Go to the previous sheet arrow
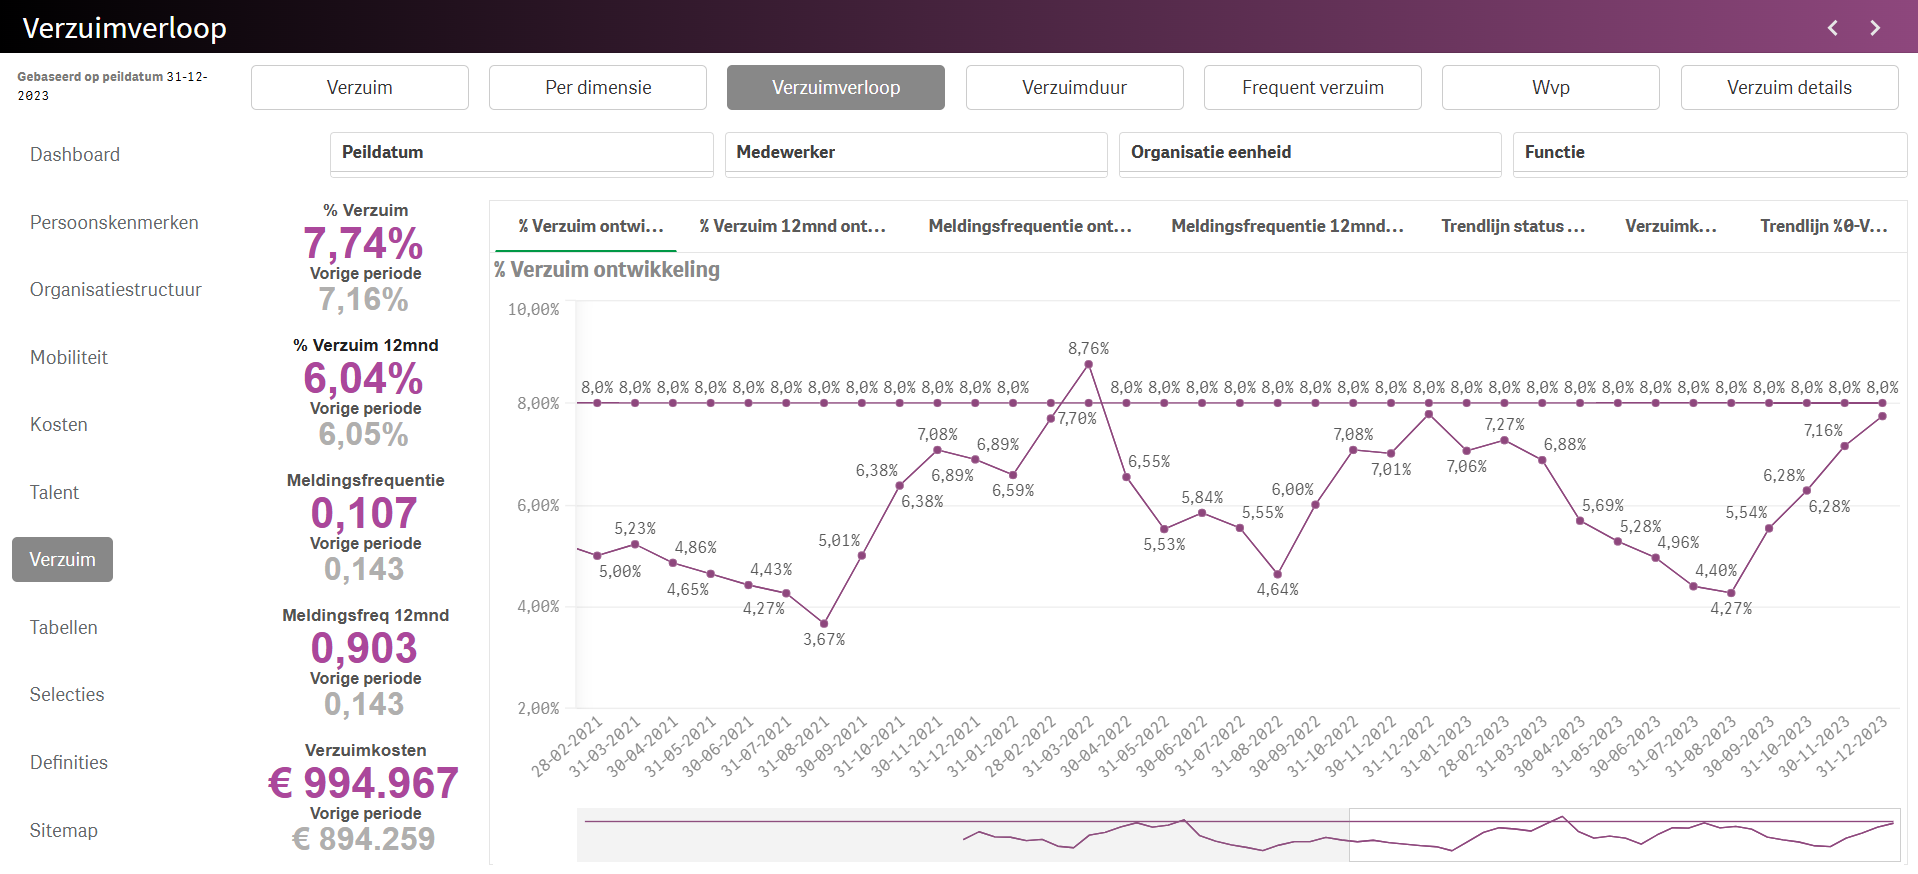The image size is (1918, 874). pos(1832,28)
